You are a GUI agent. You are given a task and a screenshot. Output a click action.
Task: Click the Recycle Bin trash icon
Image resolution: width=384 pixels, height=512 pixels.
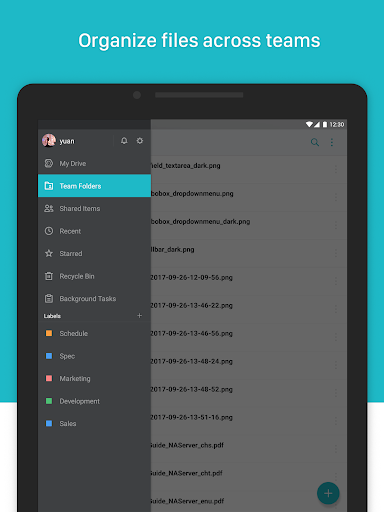[x=49, y=276]
